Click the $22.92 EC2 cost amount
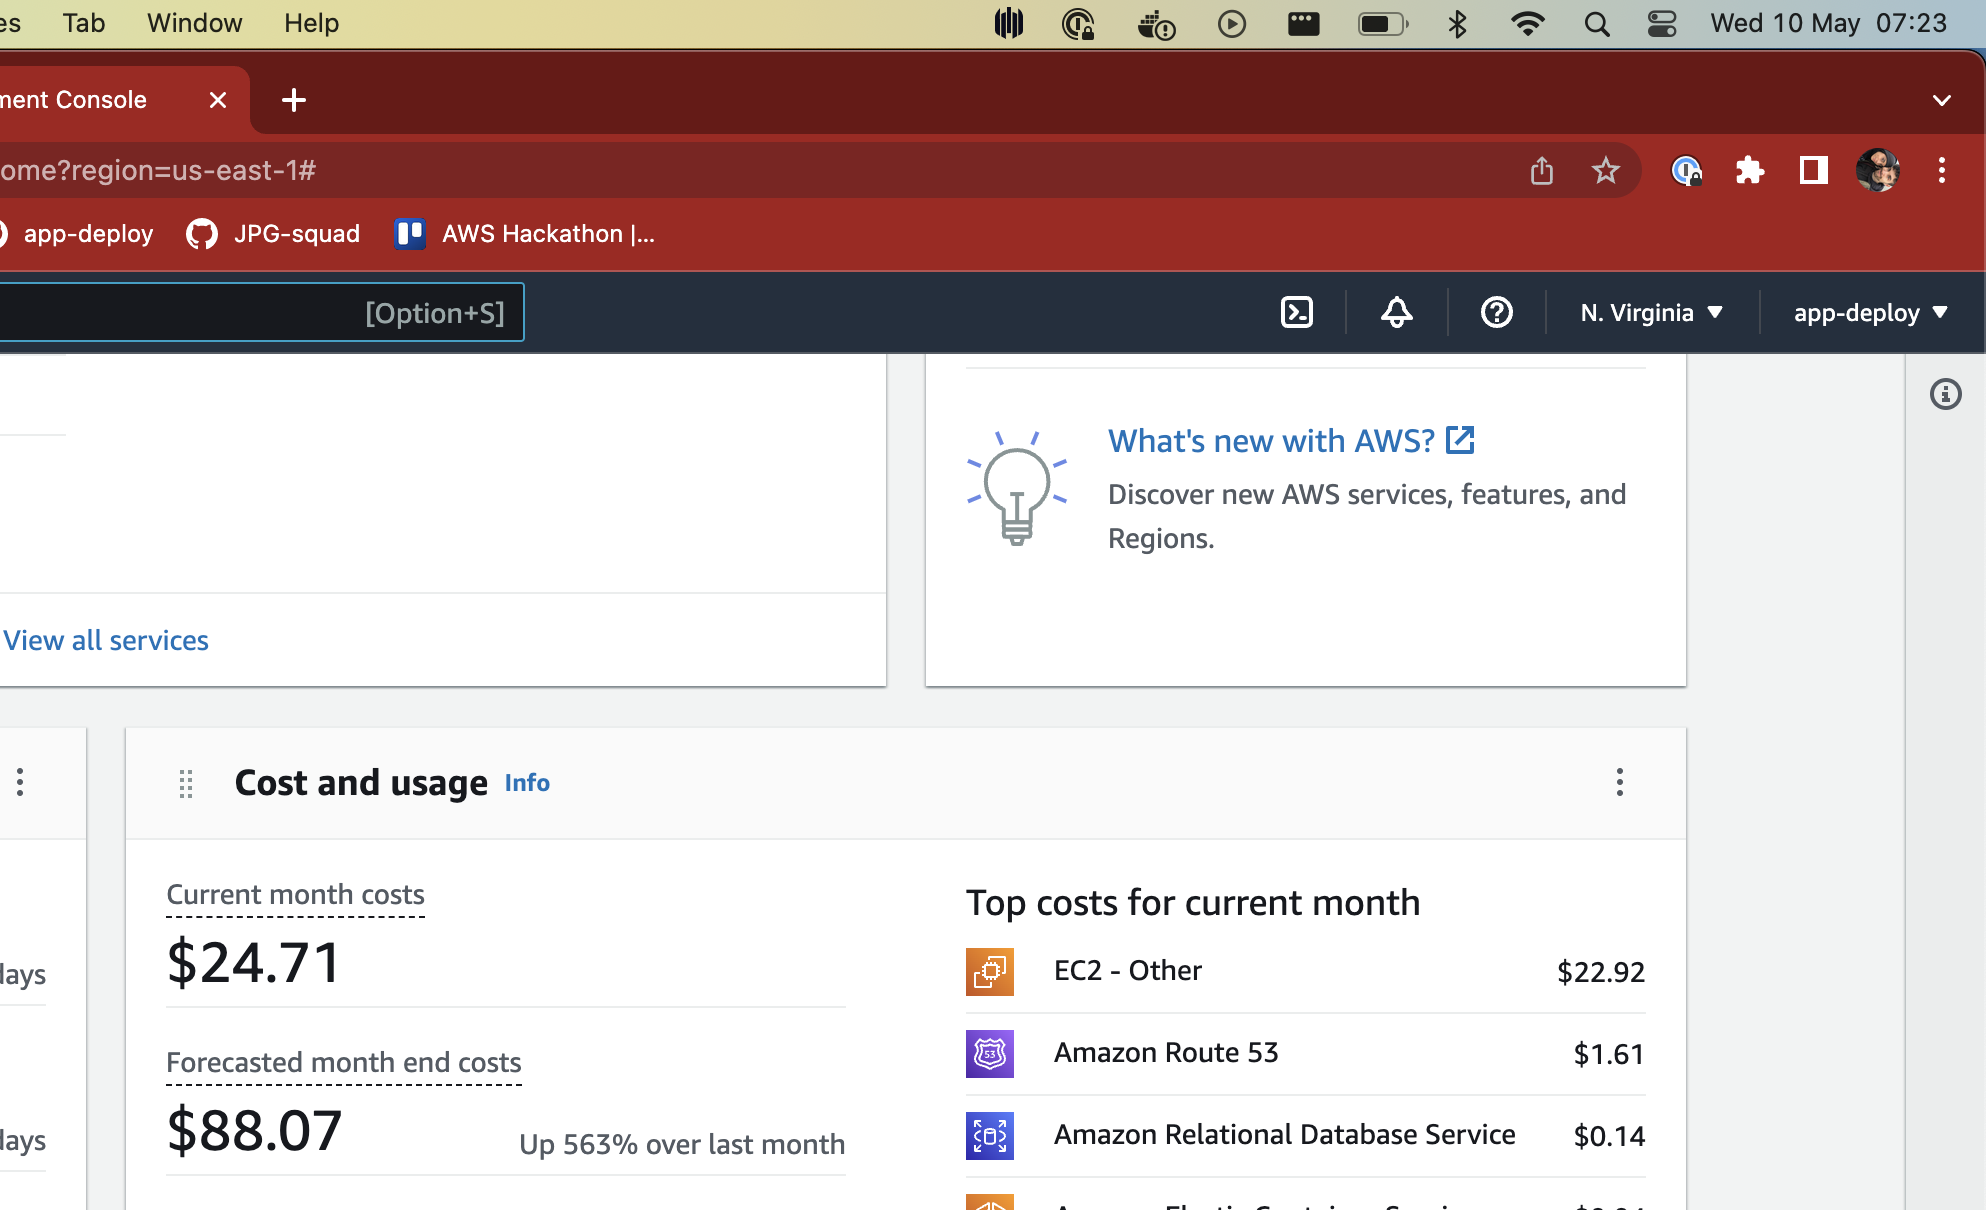The height and width of the screenshot is (1210, 1986). [1601, 972]
